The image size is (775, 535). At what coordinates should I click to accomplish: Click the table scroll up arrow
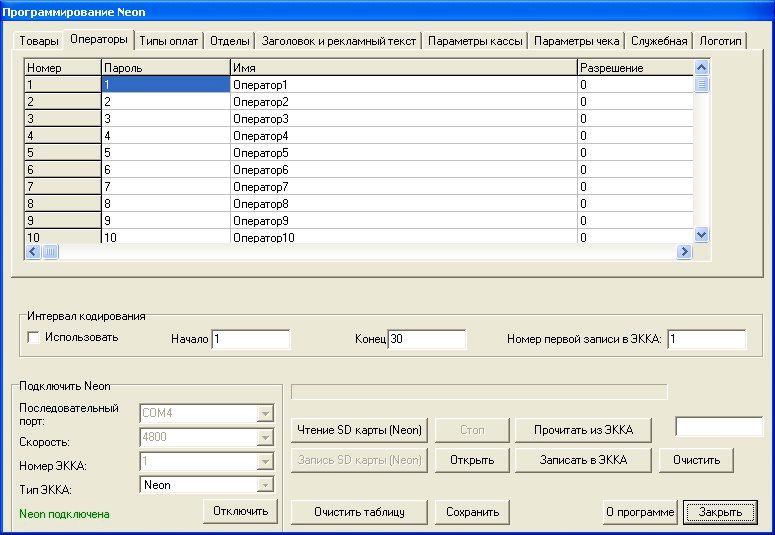click(701, 67)
